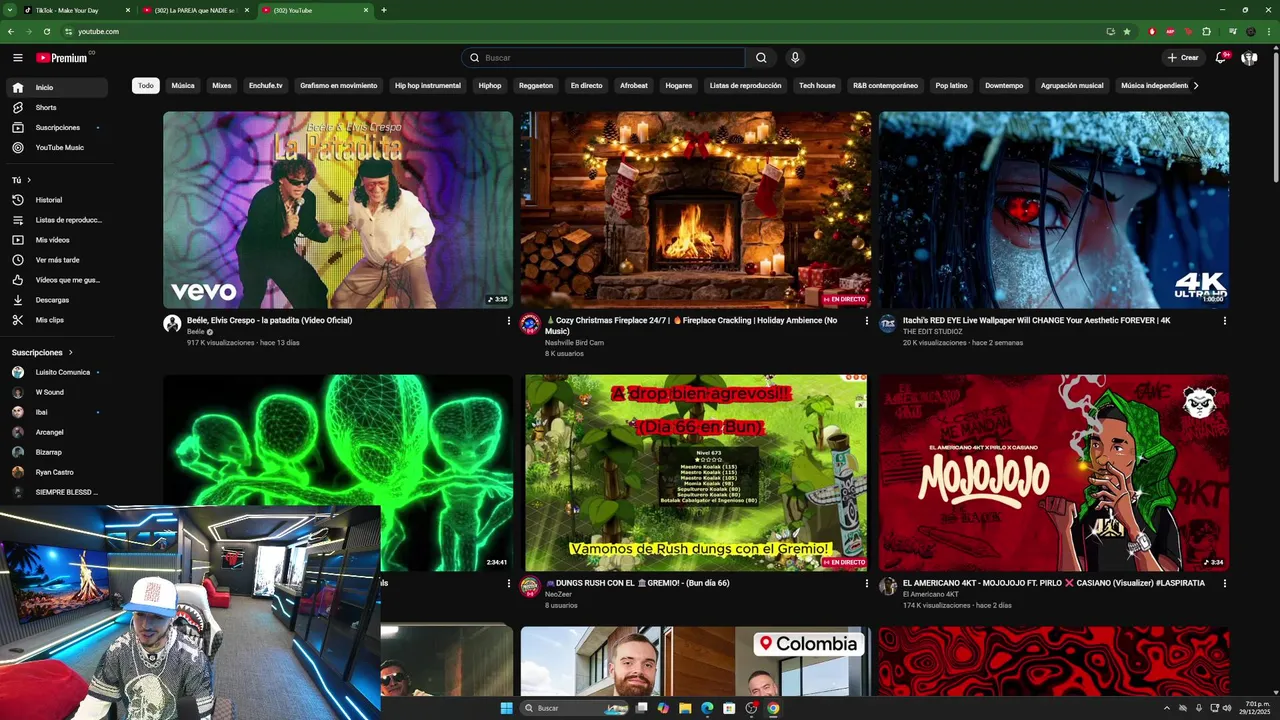Select the Música filter chip
The height and width of the screenshot is (720, 1280).
(x=183, y=86)
